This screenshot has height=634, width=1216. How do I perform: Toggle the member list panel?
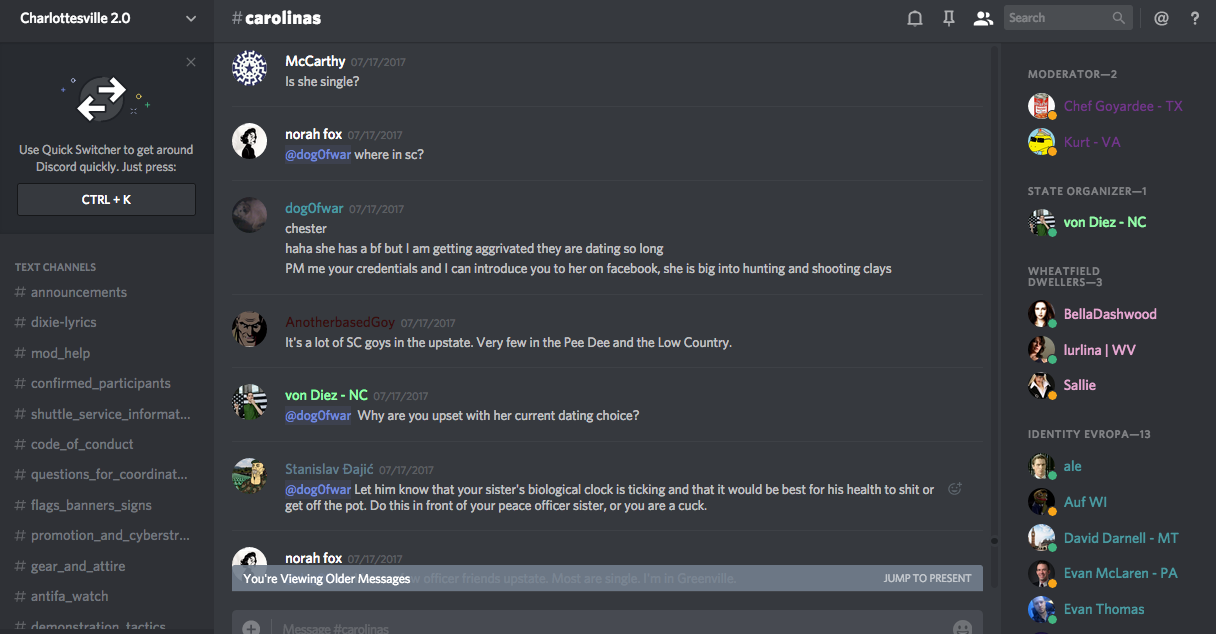click(983, 18)
